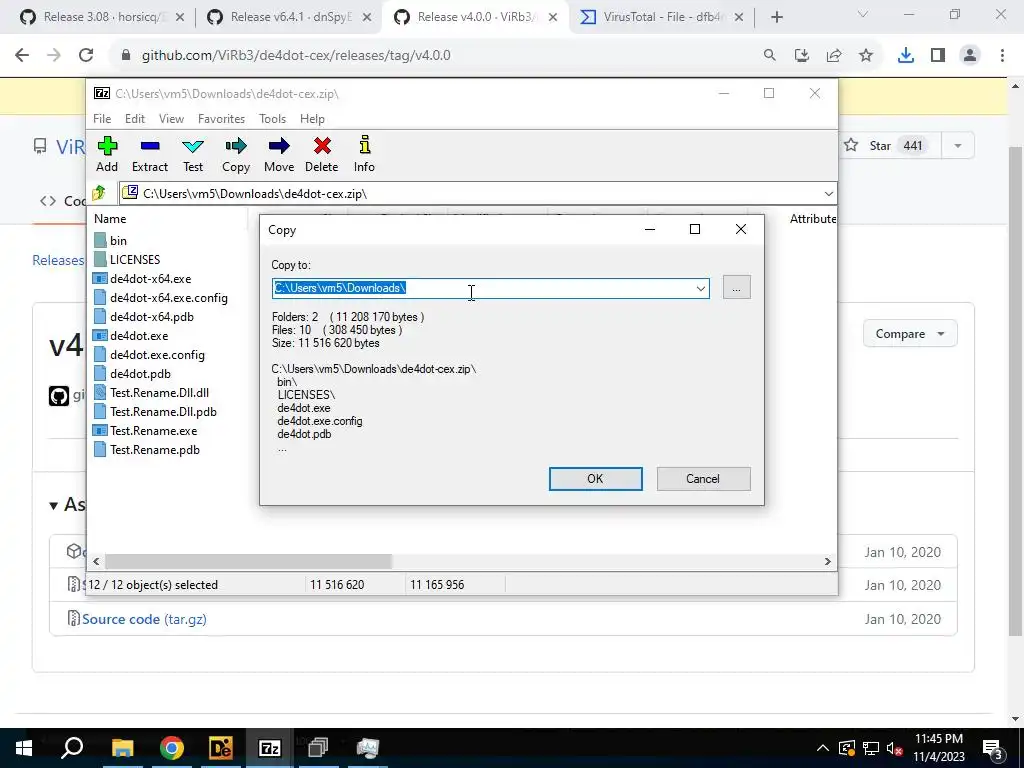Click the browse (...) button in the Copy dialog
The height and width of the screenshot is (768, 1024).
pos(737,288)
